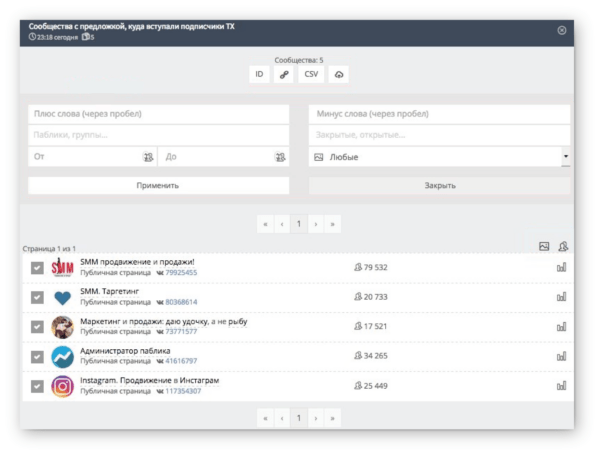This screenshot has width=600, height=455.
Task: Focus the plus words input field
Action: coord(158,114)
